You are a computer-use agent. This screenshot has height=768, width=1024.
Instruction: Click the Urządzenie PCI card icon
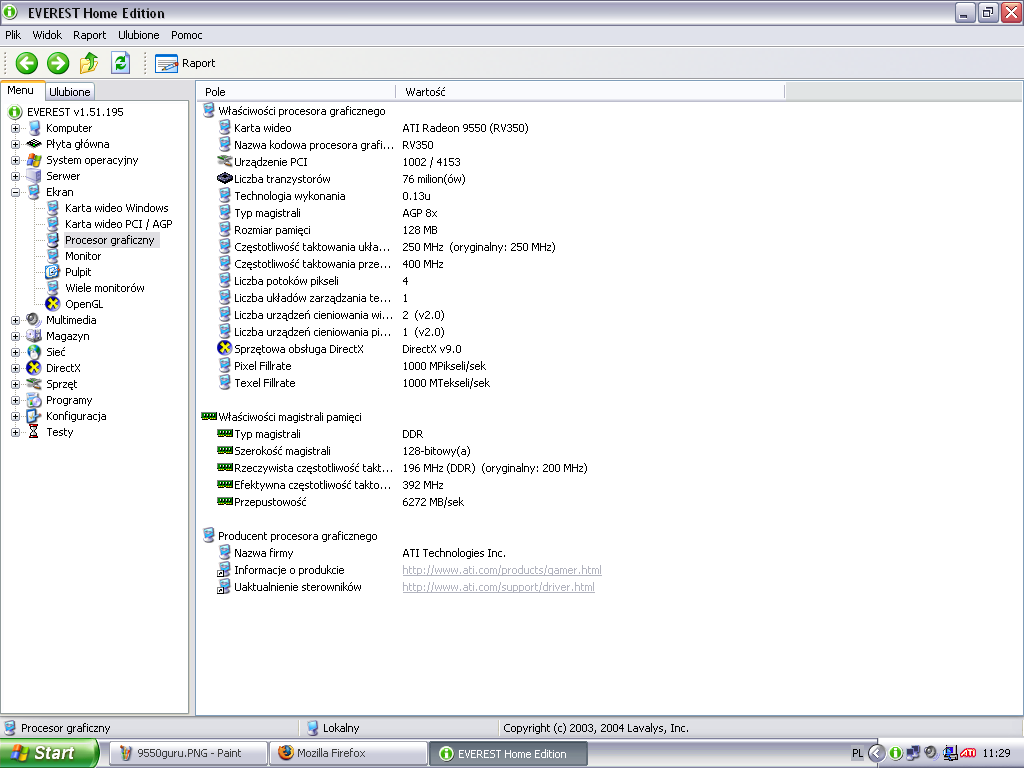coord(225,161)
